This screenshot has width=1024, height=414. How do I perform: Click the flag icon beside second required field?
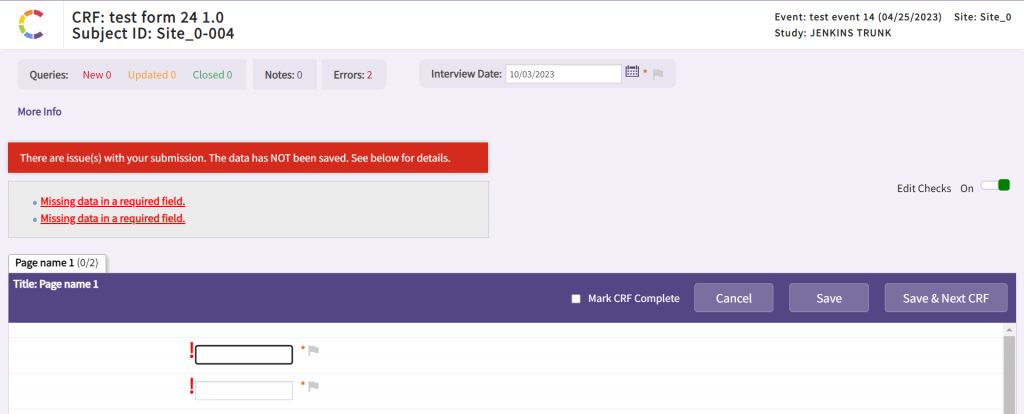click(313, 386)
